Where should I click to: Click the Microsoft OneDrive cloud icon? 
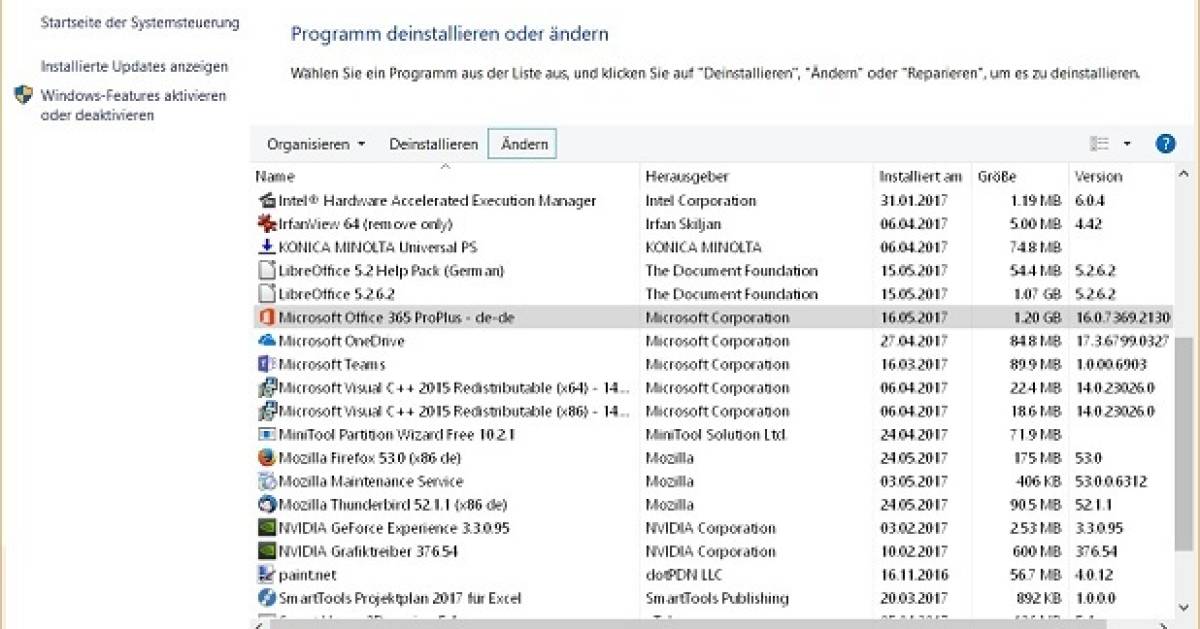coord(266,341)
